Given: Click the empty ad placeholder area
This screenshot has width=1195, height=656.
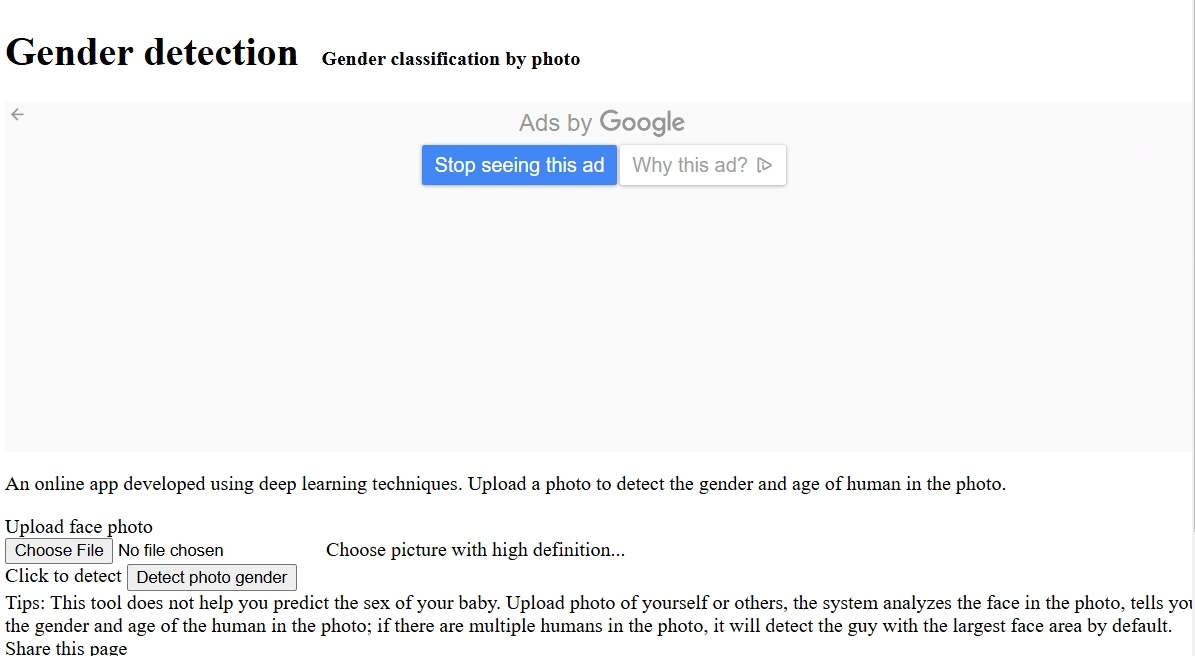Looking at the screenshot, I should 600,320.
